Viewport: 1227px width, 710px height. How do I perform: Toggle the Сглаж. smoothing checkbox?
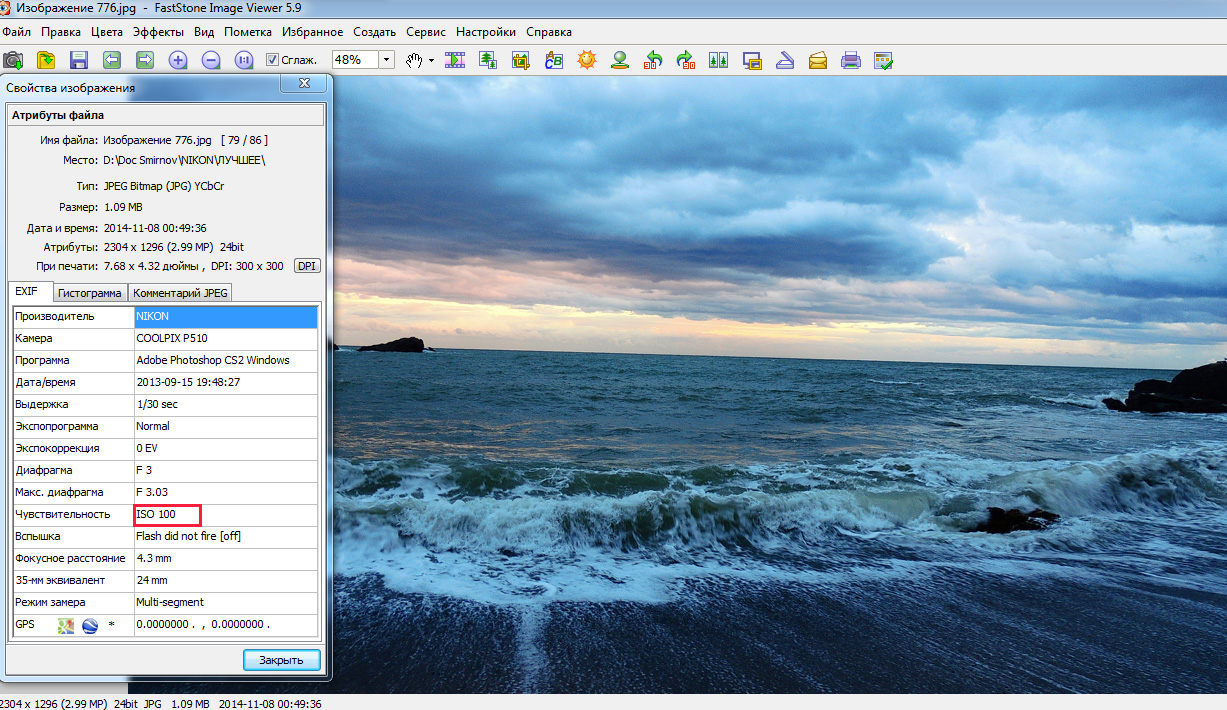[x=272, y=60]
